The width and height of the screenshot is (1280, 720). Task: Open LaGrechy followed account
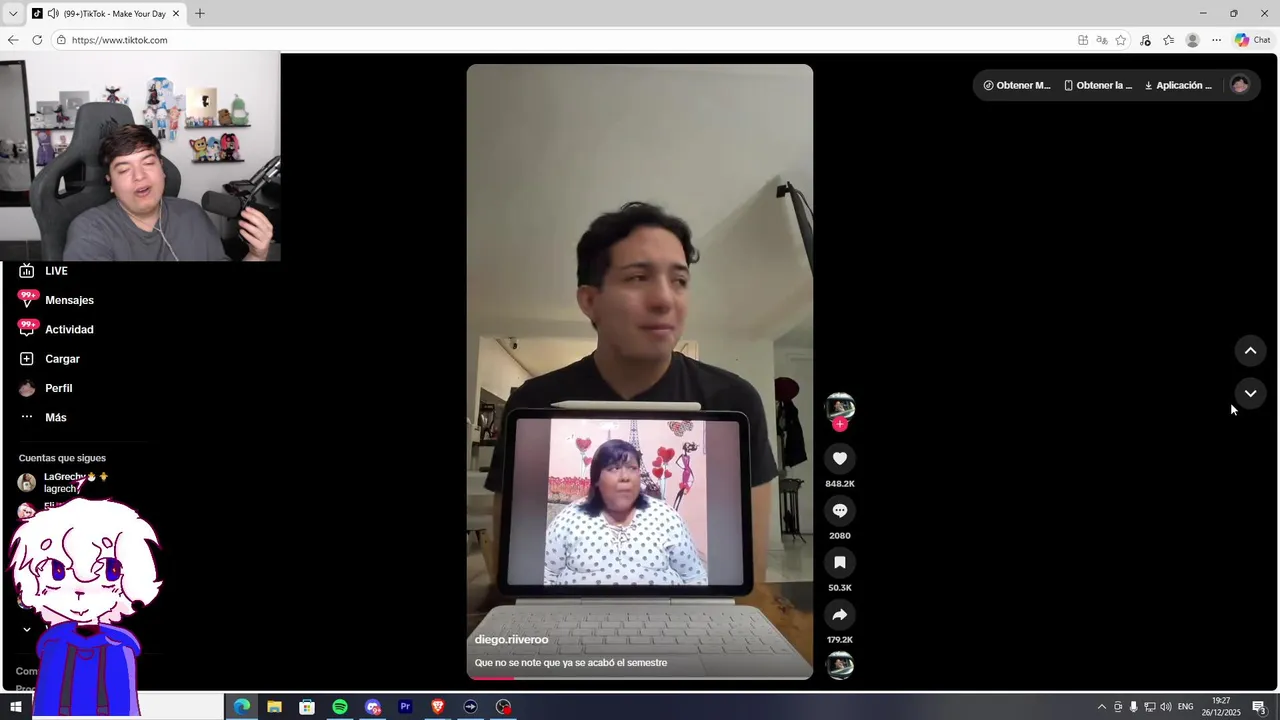point(63,482)
